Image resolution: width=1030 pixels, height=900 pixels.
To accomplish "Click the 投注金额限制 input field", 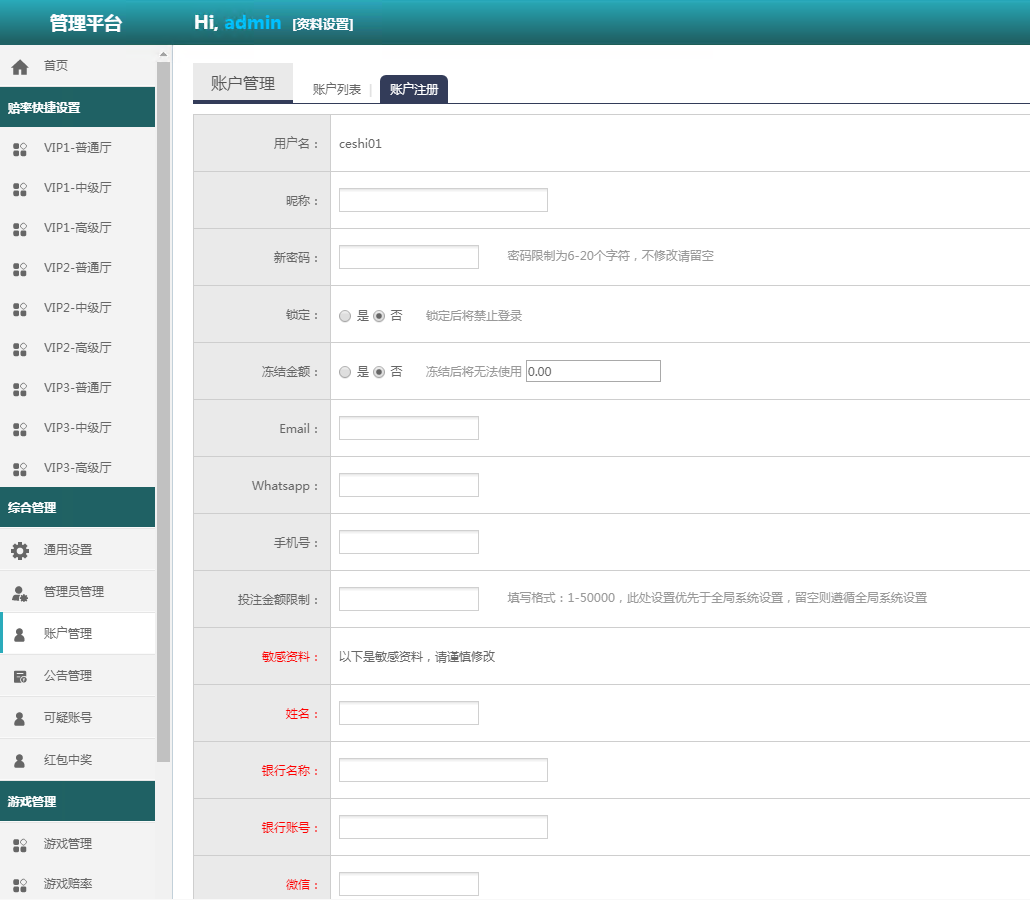I will coord(408,599).
